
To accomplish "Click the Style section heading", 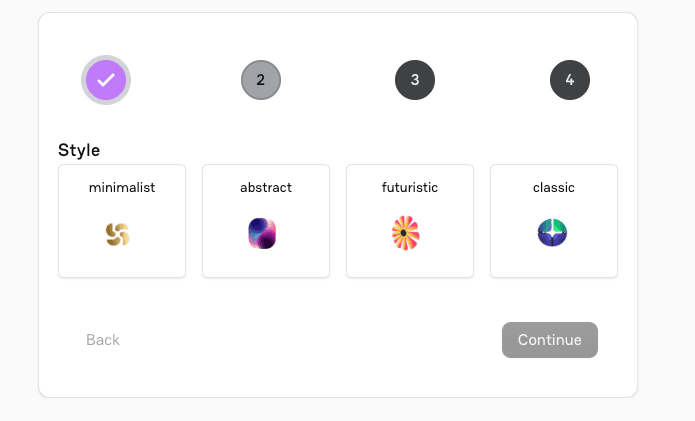I will (x=79, y=150).
